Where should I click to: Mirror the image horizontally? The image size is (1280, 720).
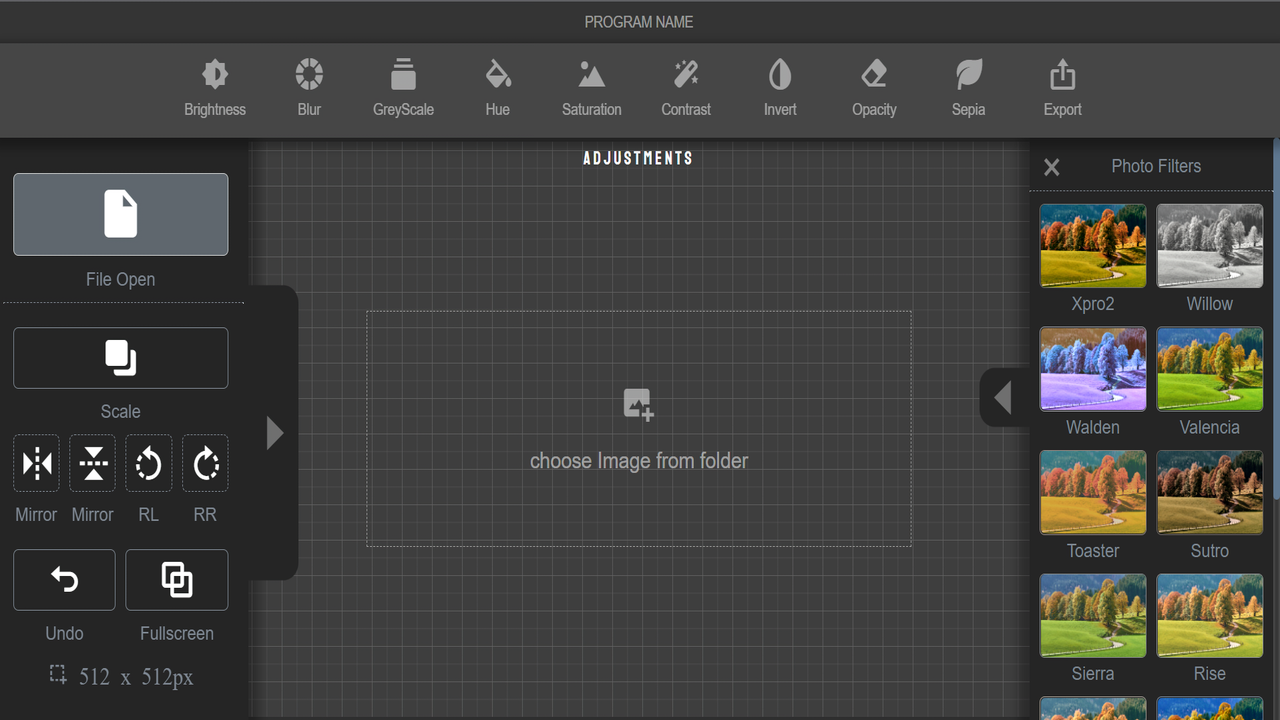click(36, 463)
